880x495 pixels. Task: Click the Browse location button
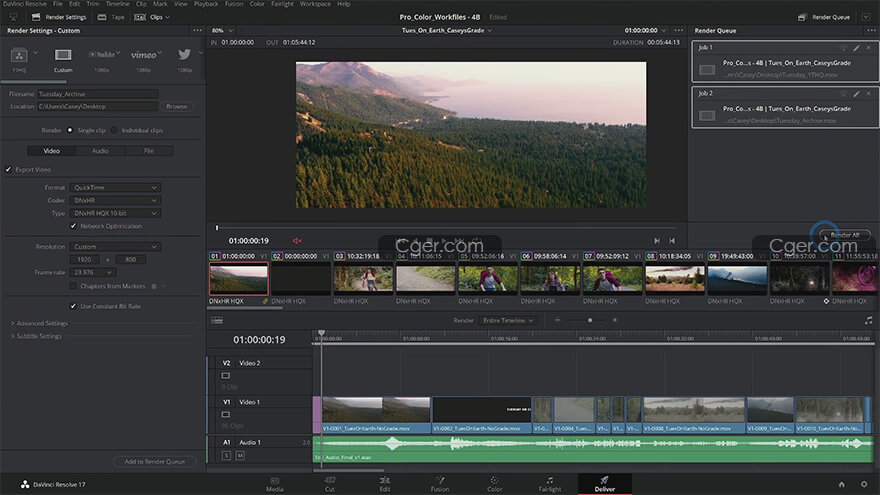pyautogui.click(x=177, y=107)
